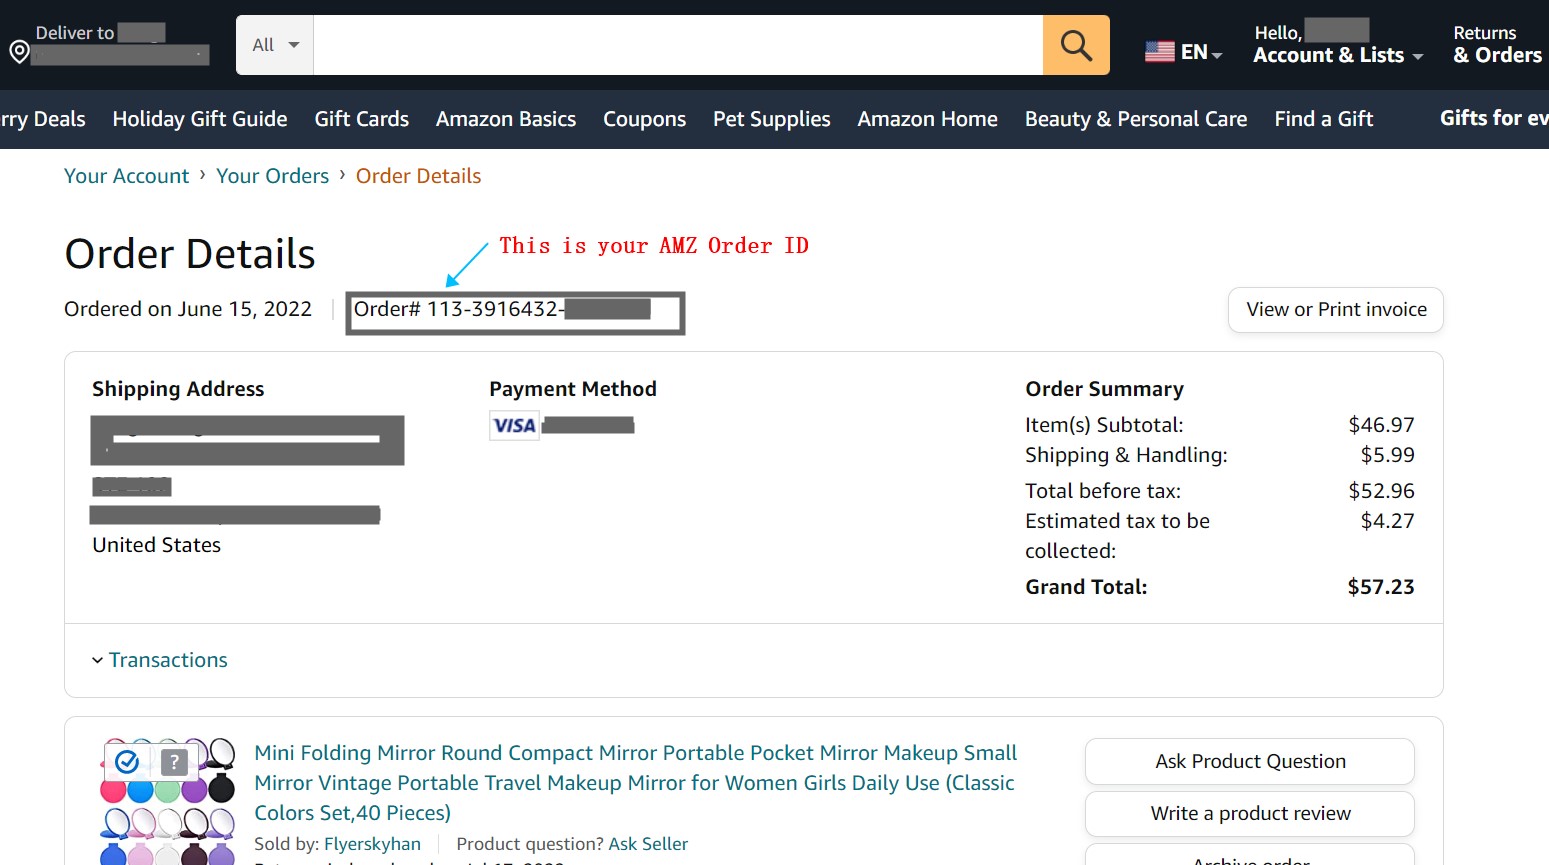The image size is (1549, 865).
Task: Go to the Coupons page
Action: pyautogui.click(x=644, y=118)
